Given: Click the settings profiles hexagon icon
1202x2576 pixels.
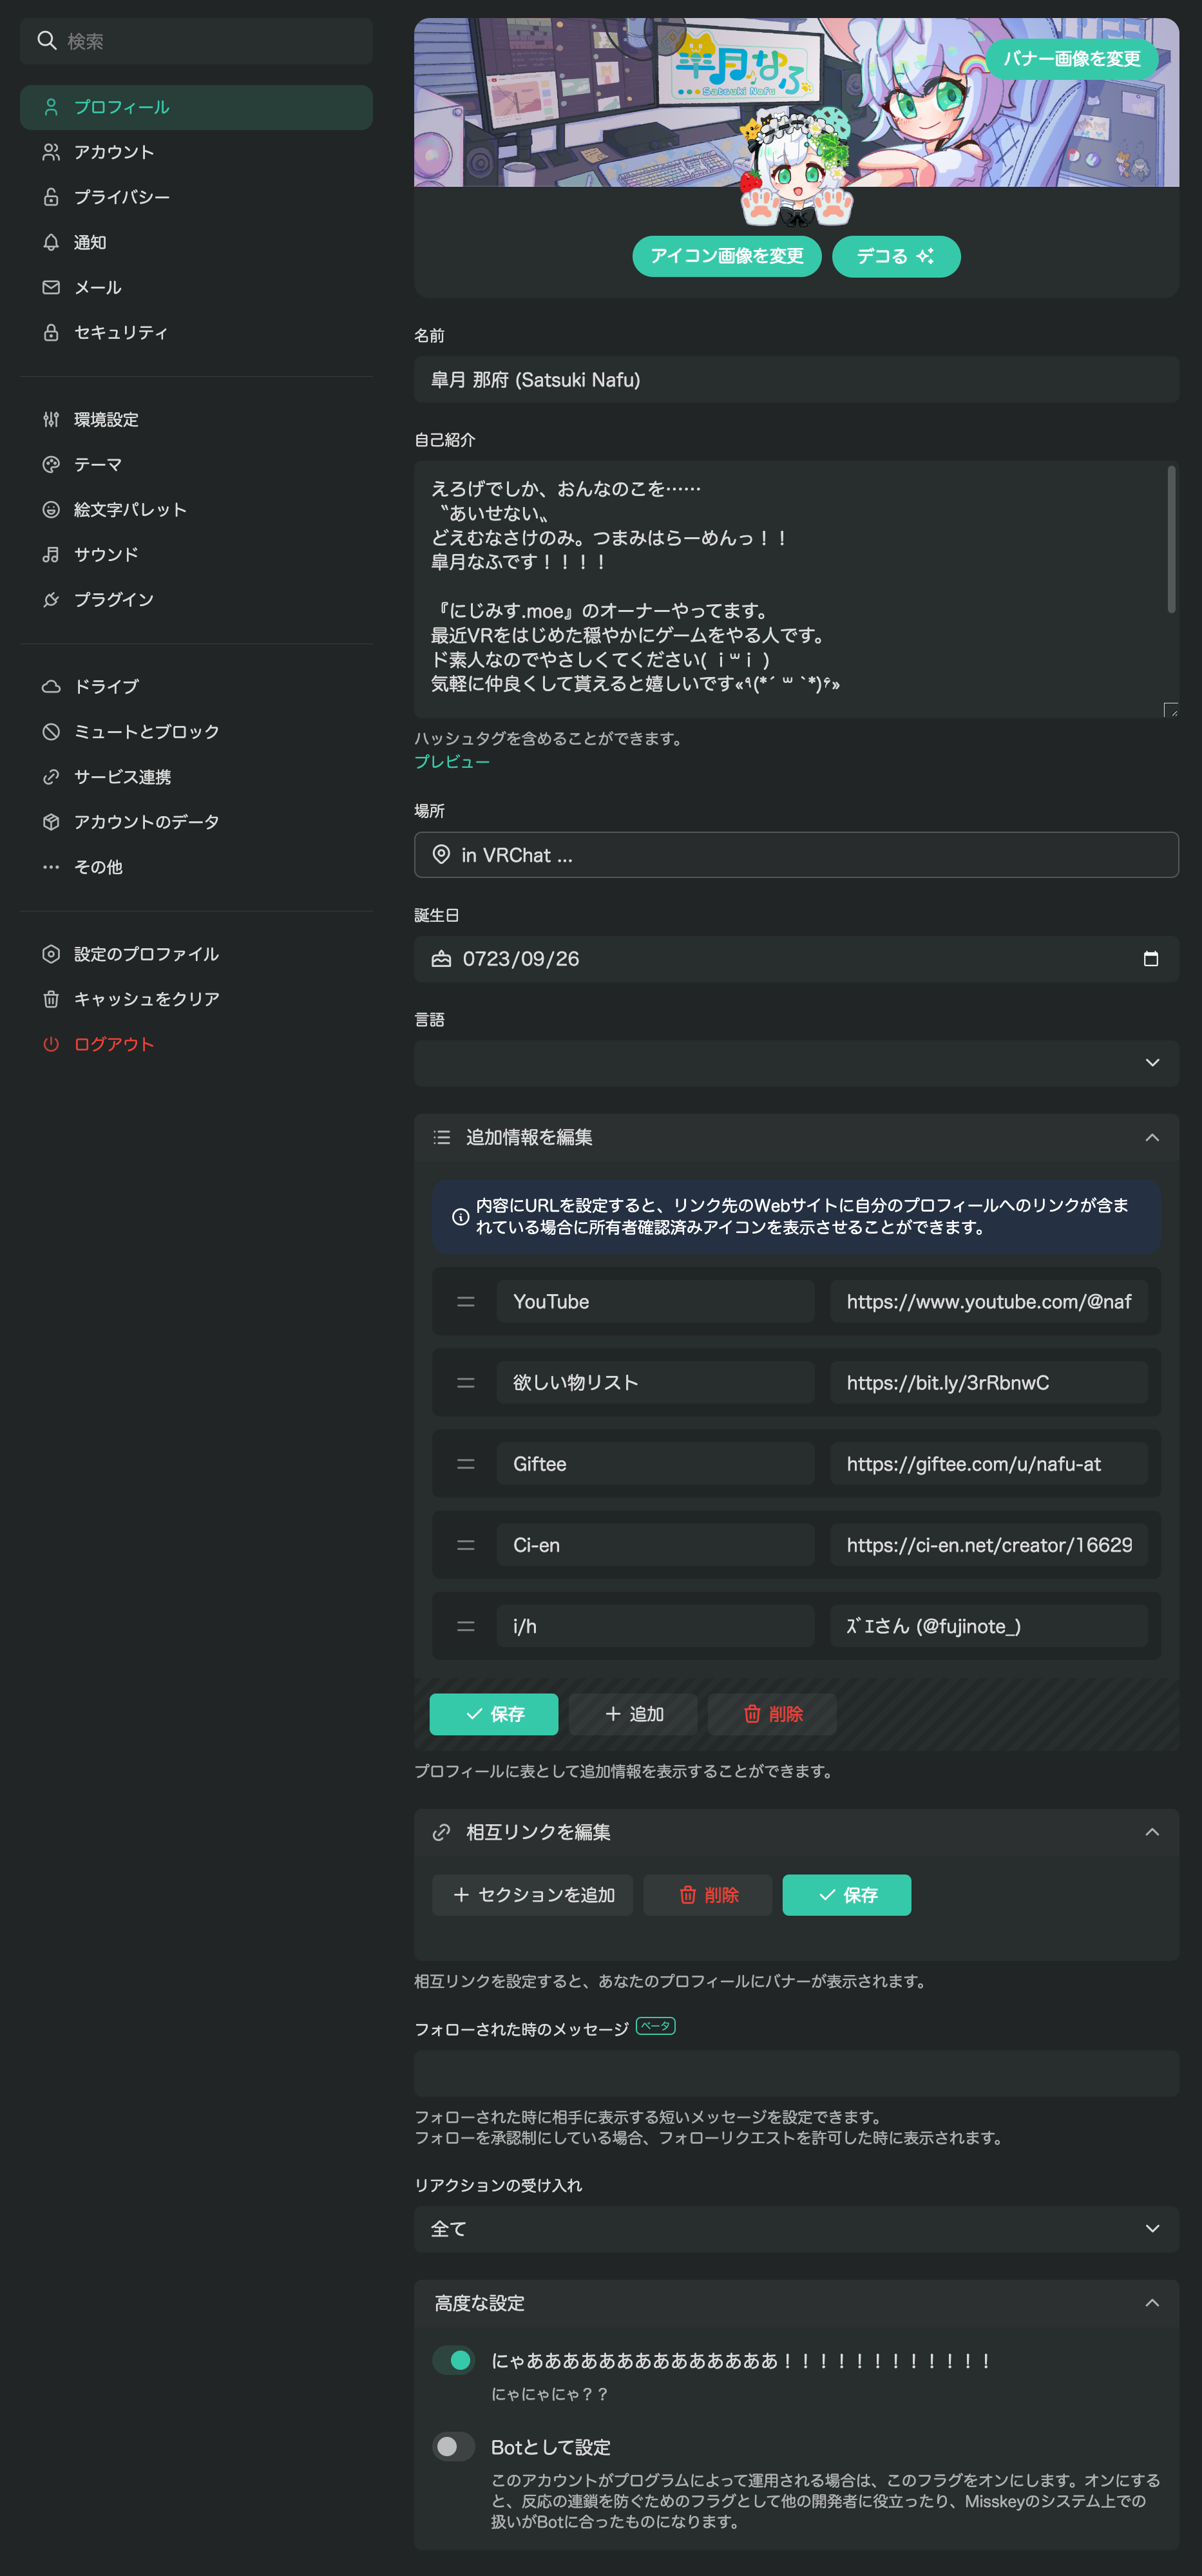Looking at the screenshot, I should pyautogui.click(x=51, y=953).
